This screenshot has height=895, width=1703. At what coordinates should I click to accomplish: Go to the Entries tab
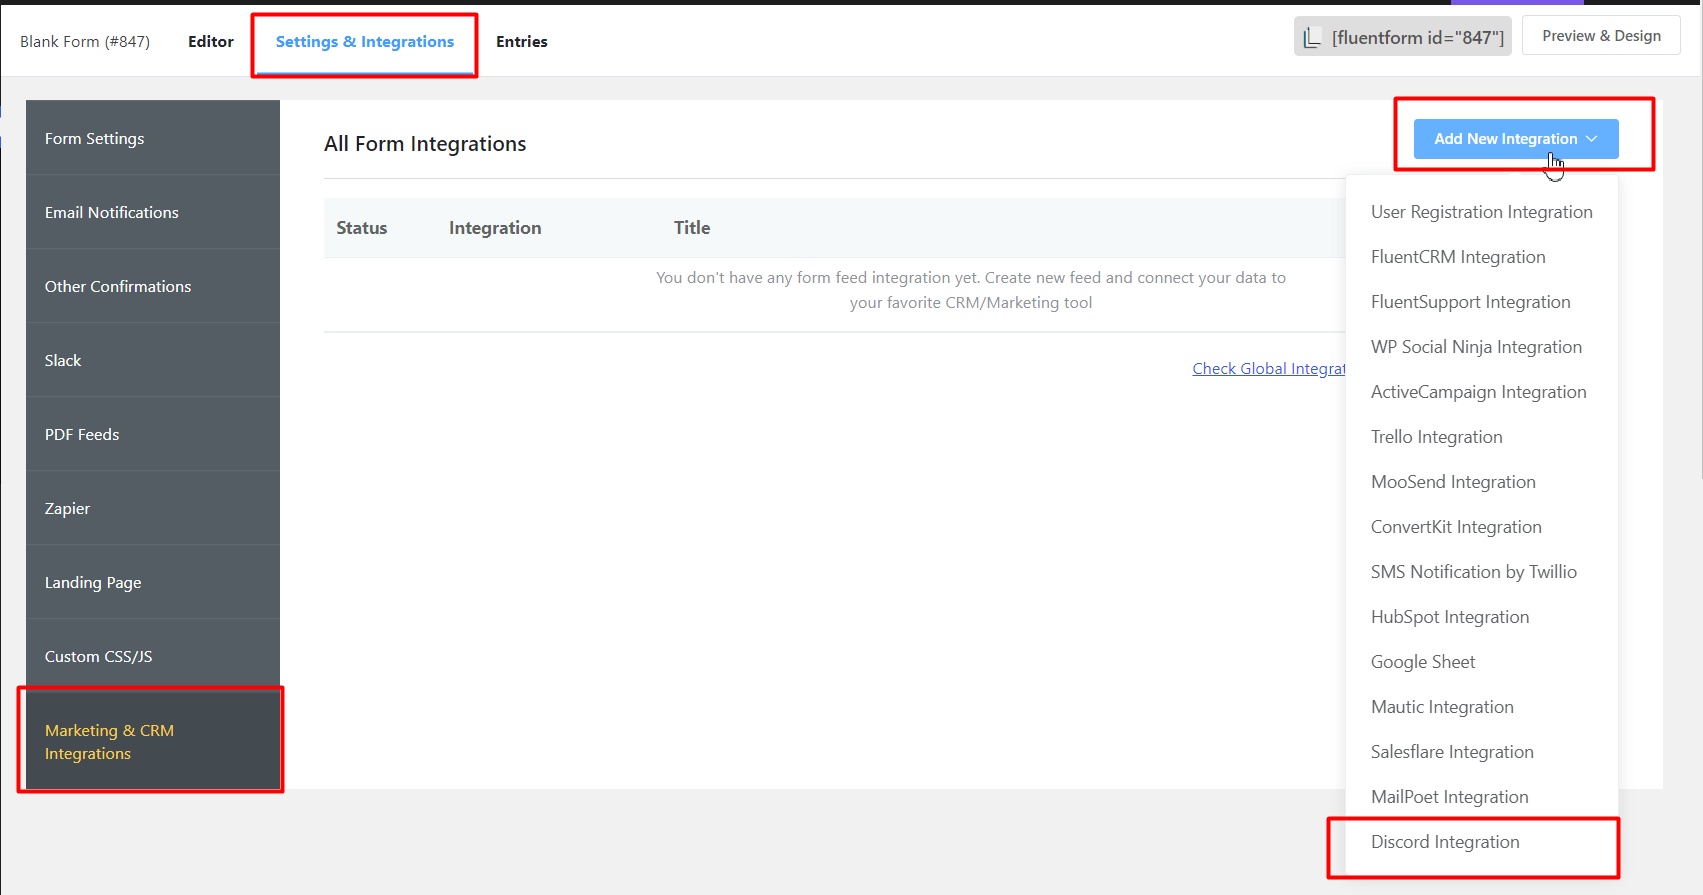pos(522,42)
